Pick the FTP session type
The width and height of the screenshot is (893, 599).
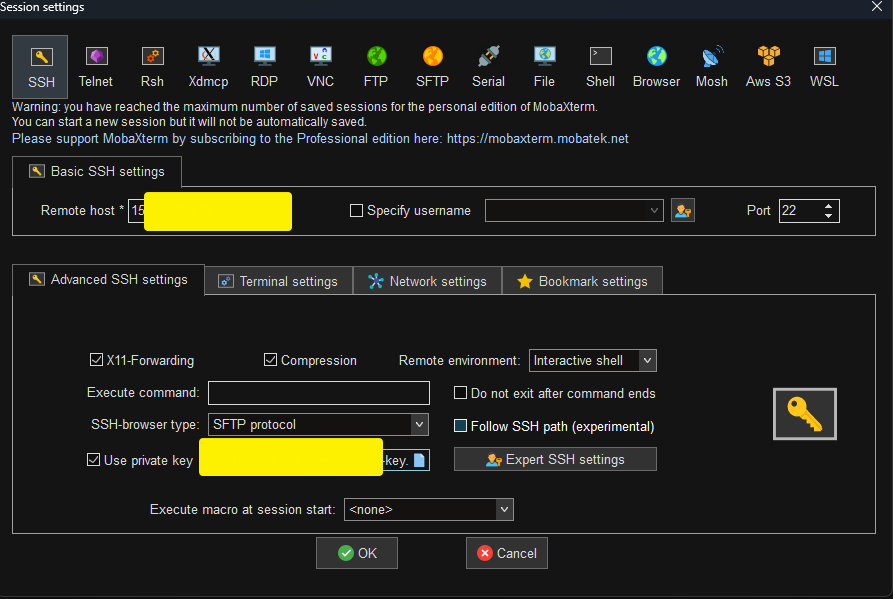pyautogui.click(x=376, y=67)
